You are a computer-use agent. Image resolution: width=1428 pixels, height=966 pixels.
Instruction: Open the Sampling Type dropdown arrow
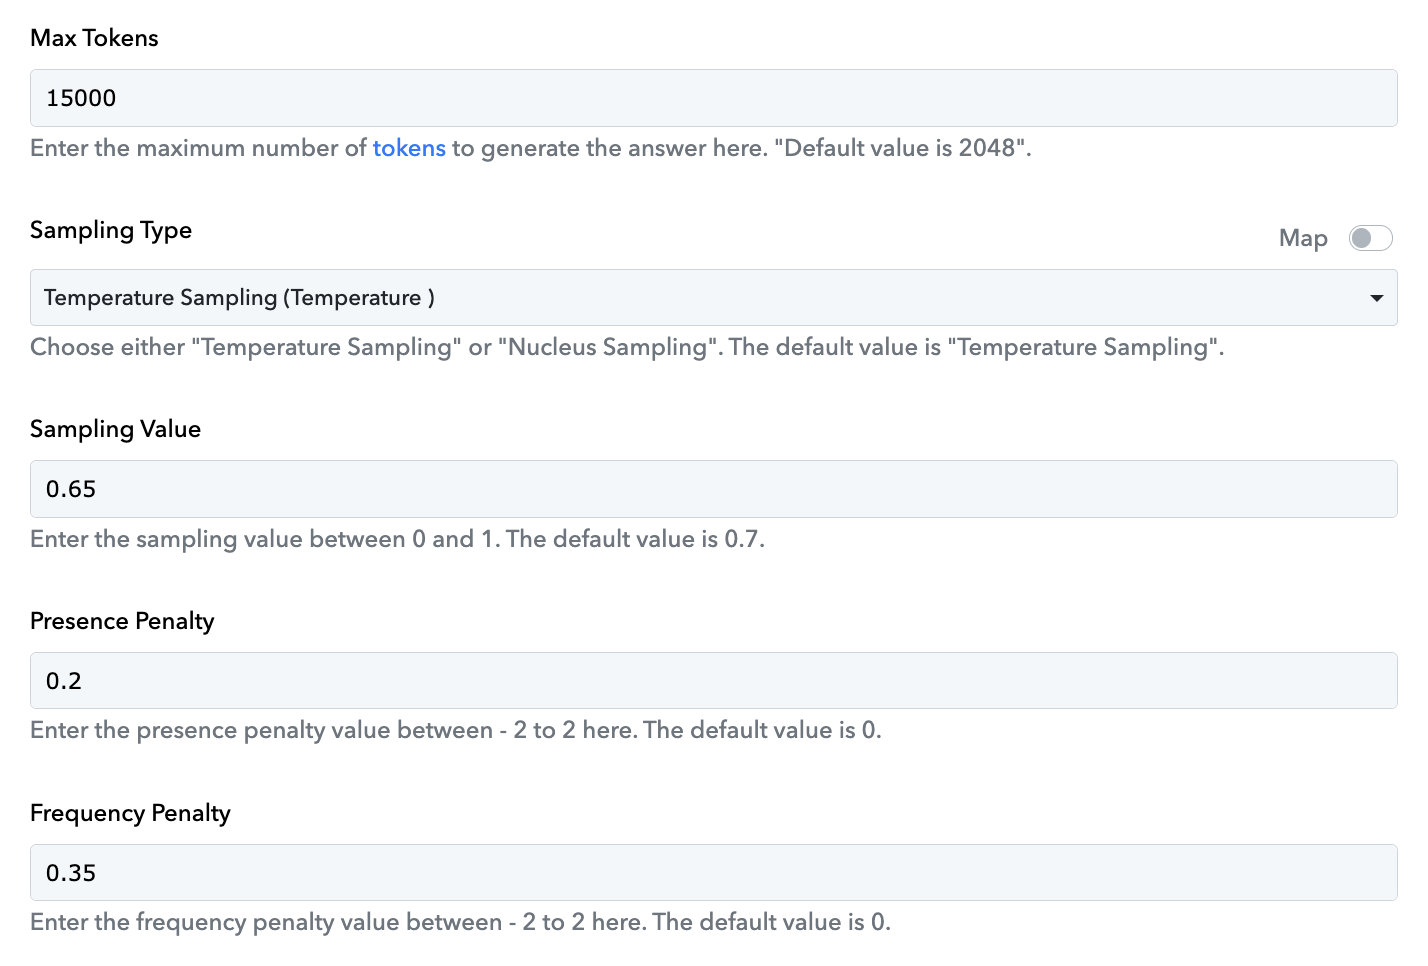click(x=1377, y=298)
